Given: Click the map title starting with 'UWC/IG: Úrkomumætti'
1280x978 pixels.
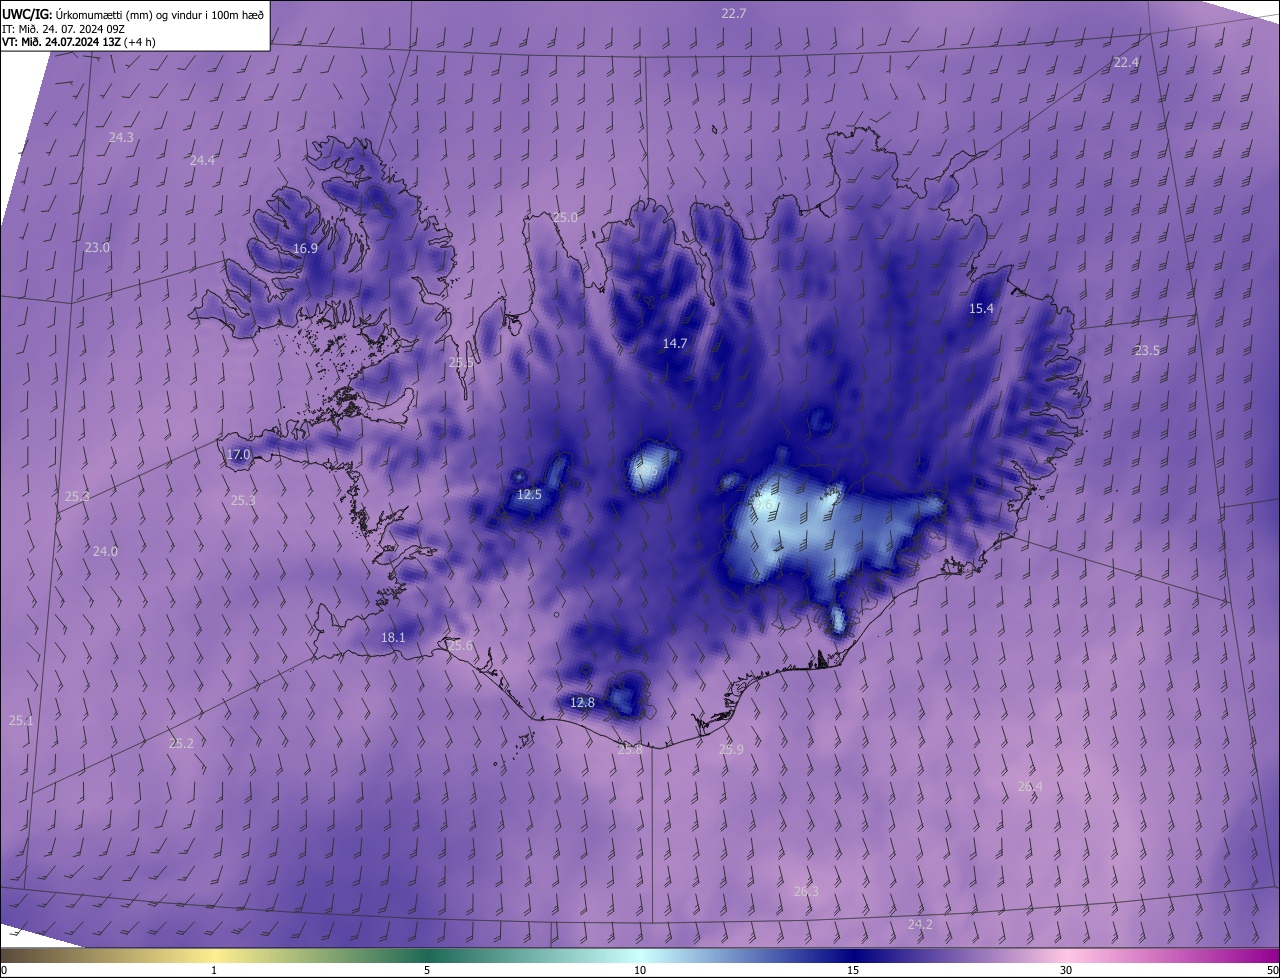Looking at the screenshot, I should 133,14.
